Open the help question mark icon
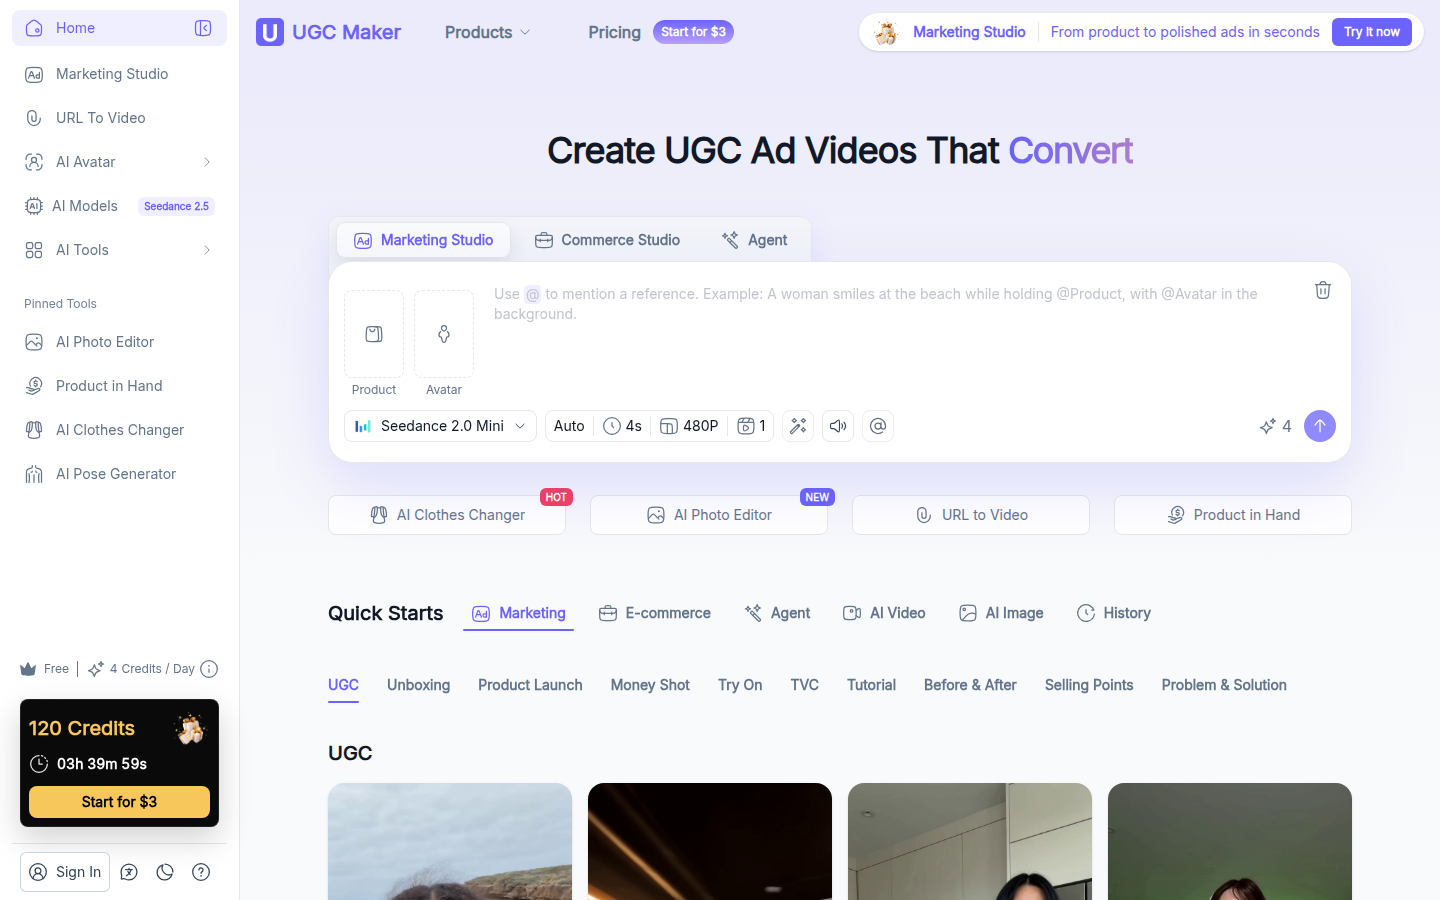 [x=201, y=872]
